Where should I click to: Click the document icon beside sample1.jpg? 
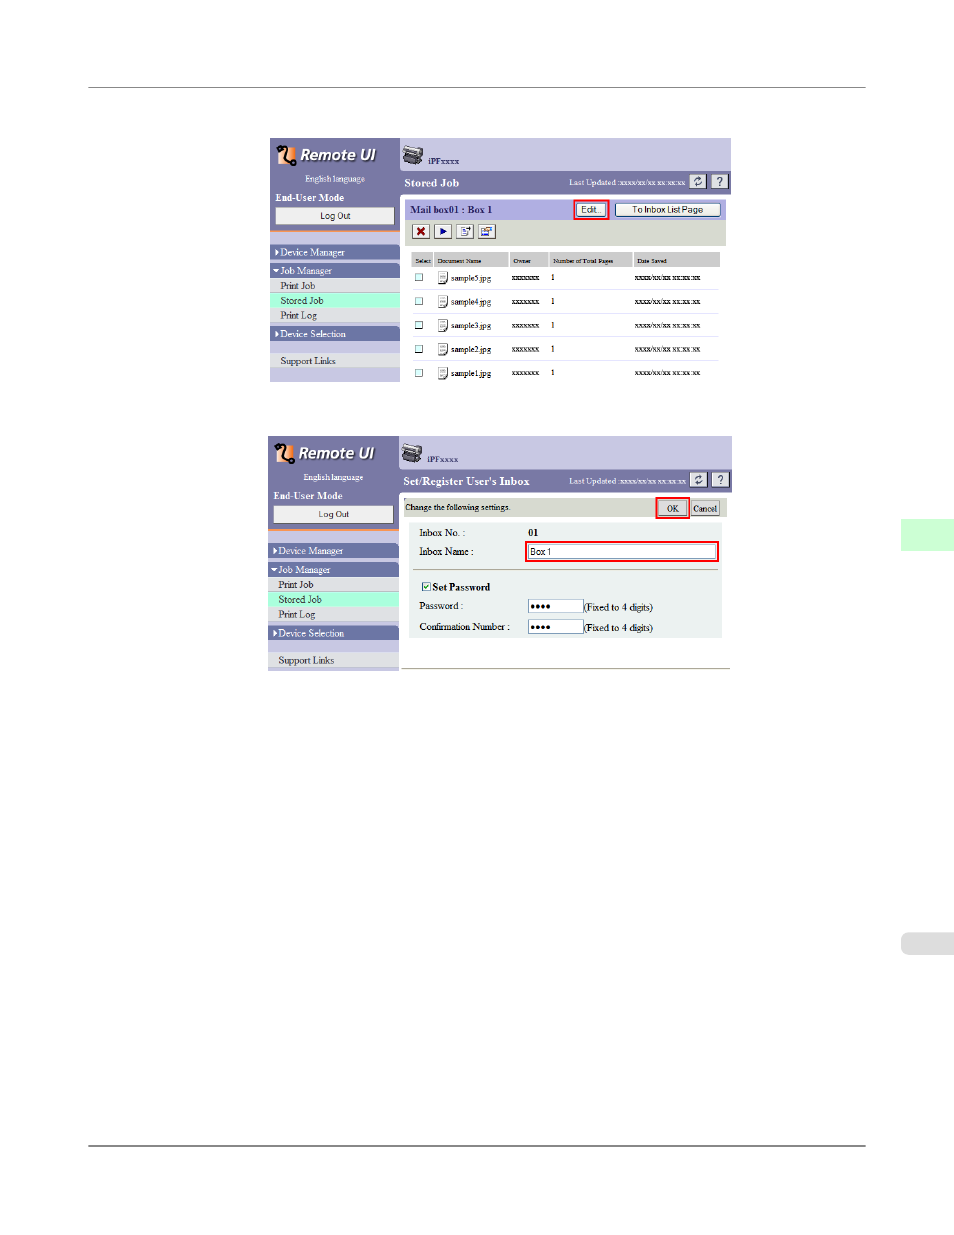443,373
